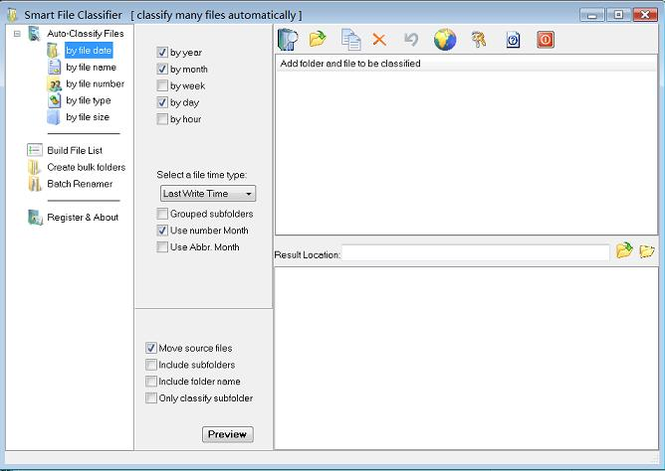Viewport: 665px width, 471px height.
Task: Click browse result location folder icon with arrow
Action: [624, 251]
